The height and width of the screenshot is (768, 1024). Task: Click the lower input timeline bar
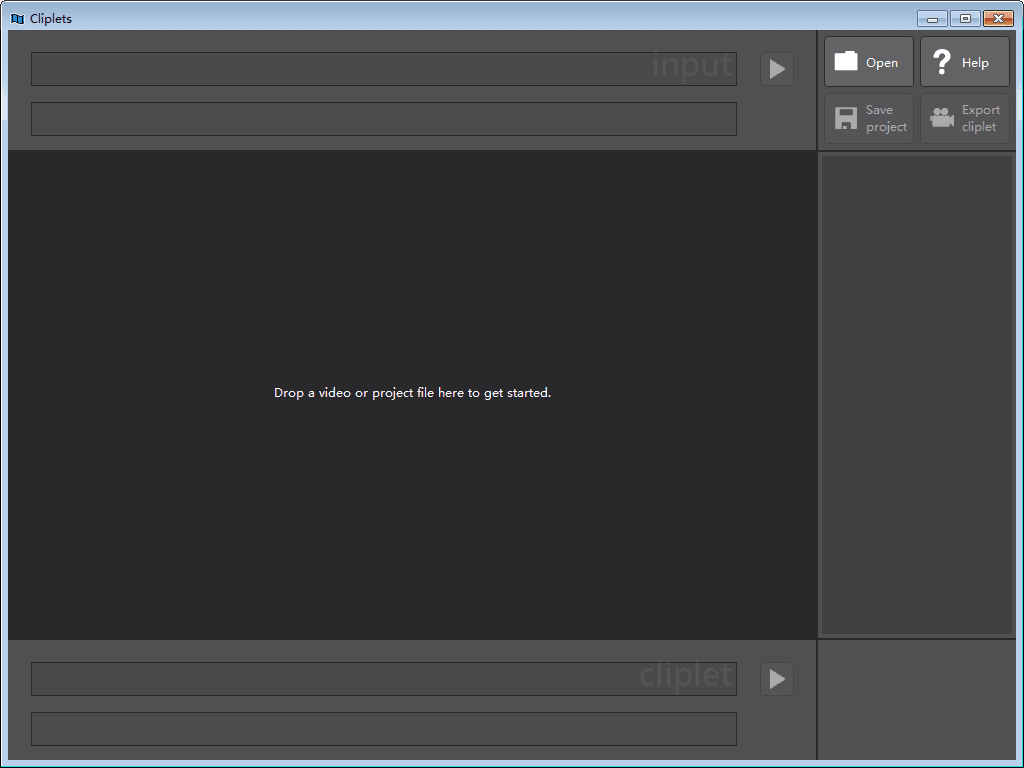[383, 118]
